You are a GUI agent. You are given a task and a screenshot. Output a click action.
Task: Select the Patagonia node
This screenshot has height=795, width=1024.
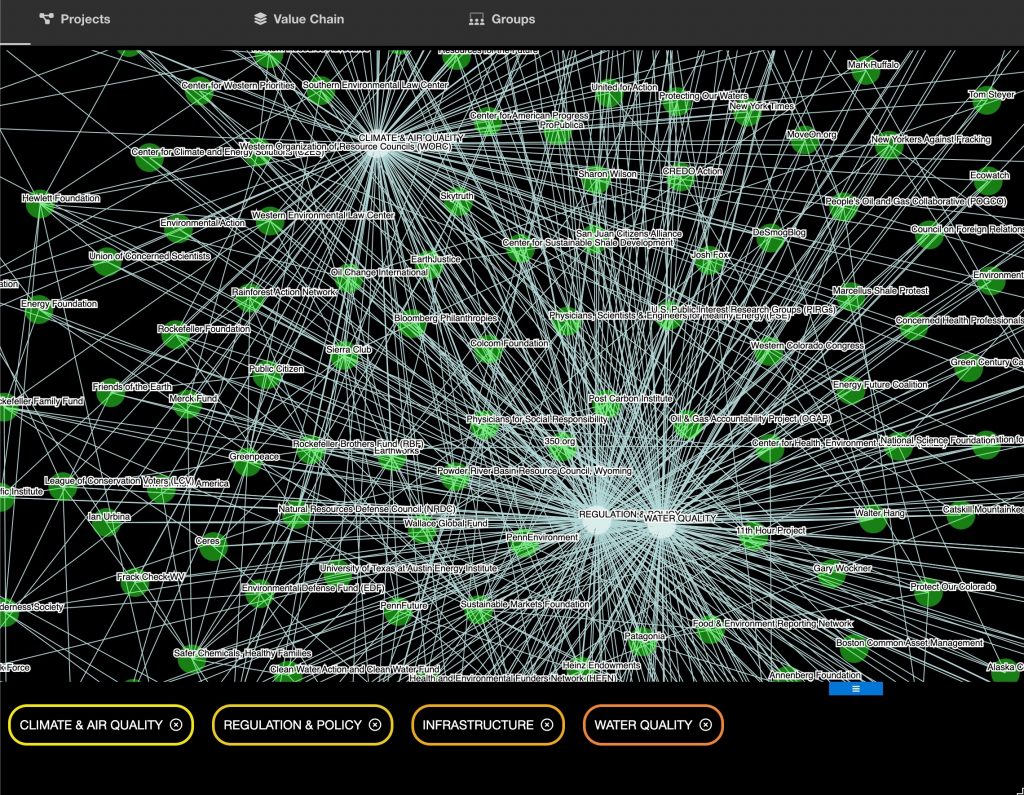click(643, 643)
